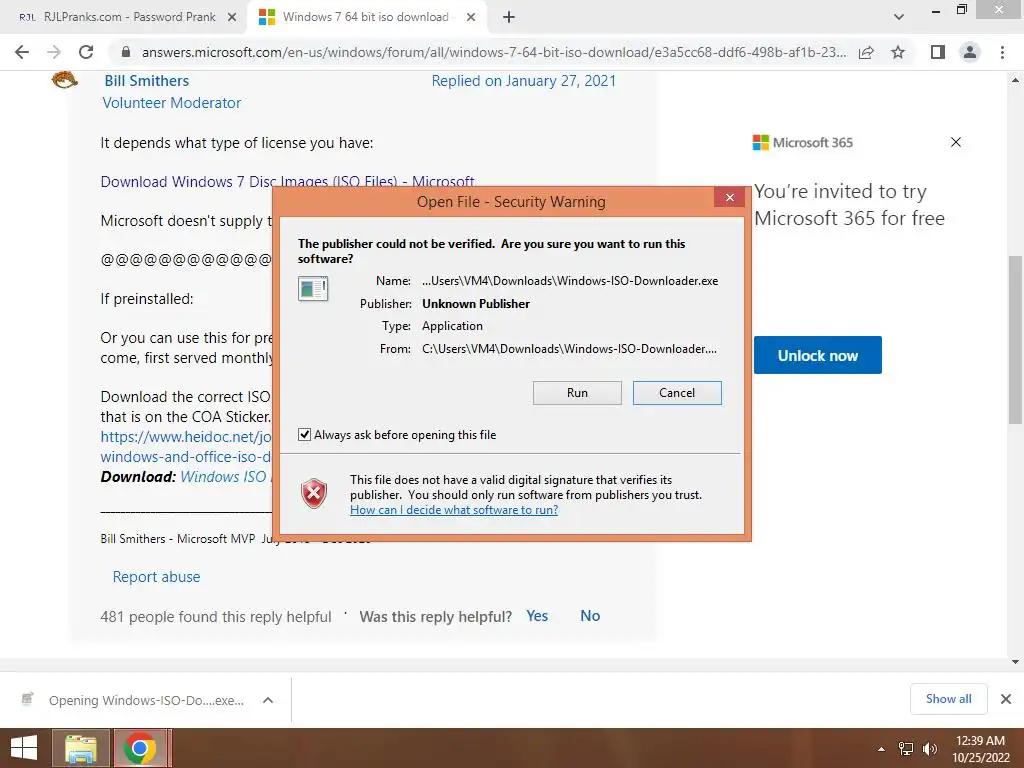Expand the download item options chevron
The image size is (1024, 768).
click(268, 700)
